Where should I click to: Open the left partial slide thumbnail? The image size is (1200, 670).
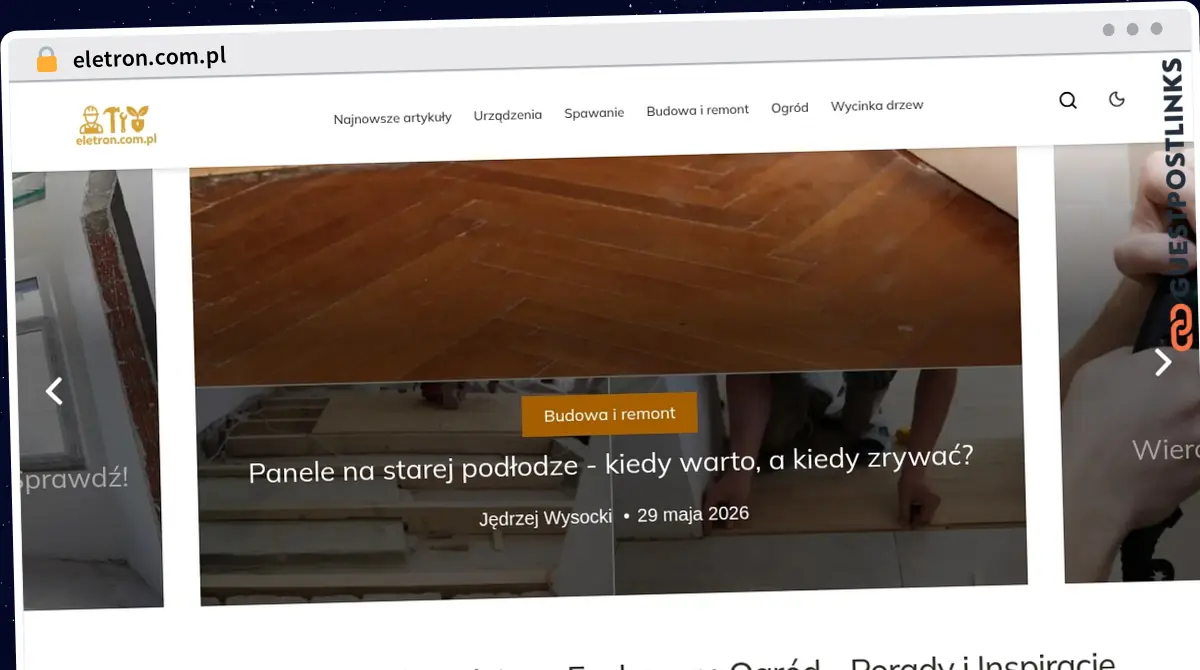click(87, 390)
